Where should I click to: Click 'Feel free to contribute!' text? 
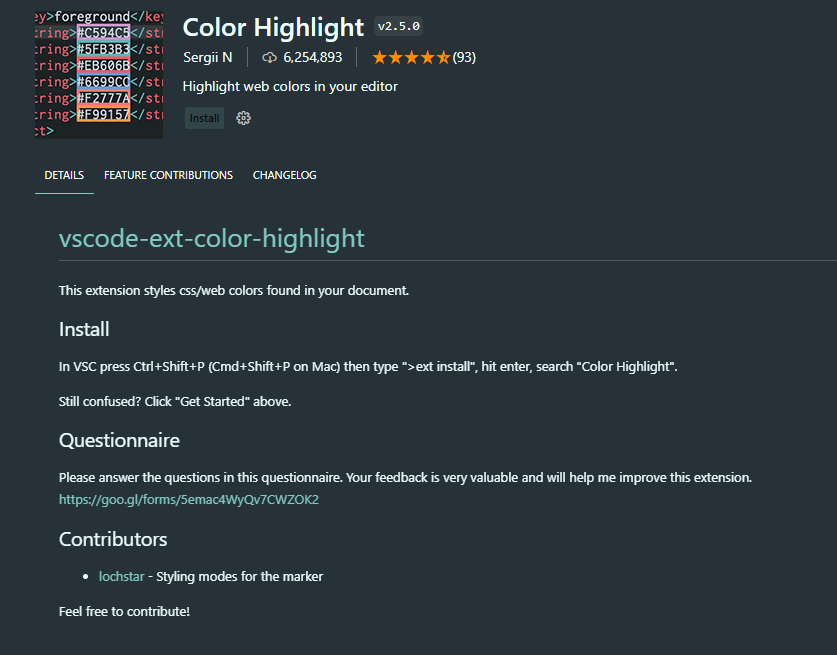[x=124, y=611]
